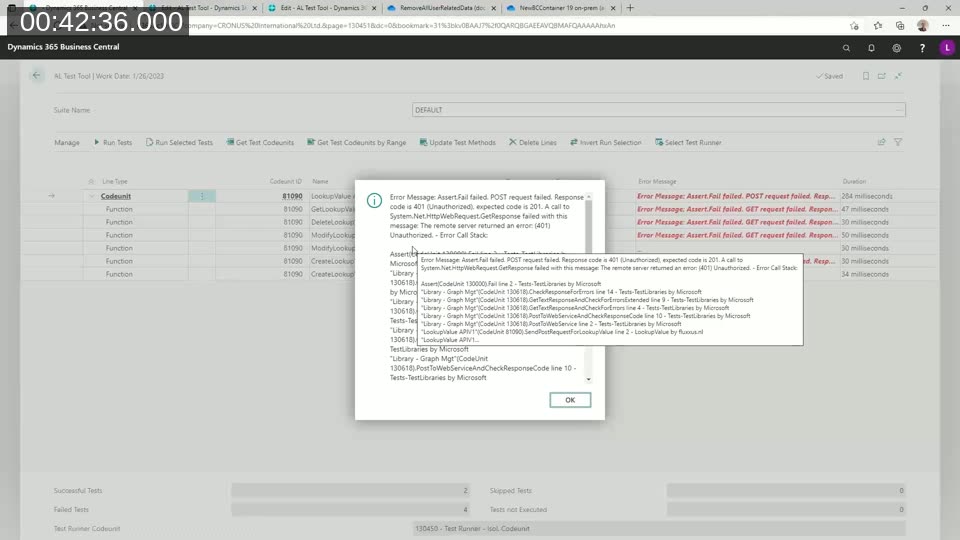This screenshot has width=960, height=540.
Task: Open Codeunit ID 81090 link in first row
Action: click(x=292, y=197)
